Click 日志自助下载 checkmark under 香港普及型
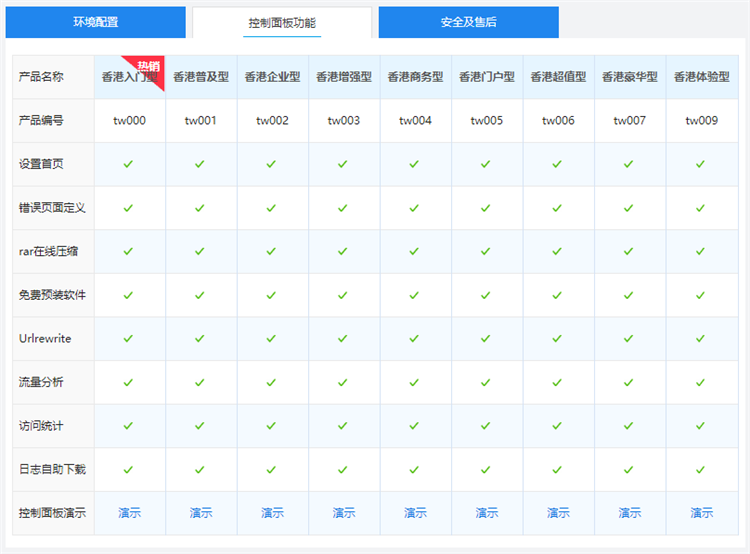Screen dimensions: 750x554 point(200,469)
